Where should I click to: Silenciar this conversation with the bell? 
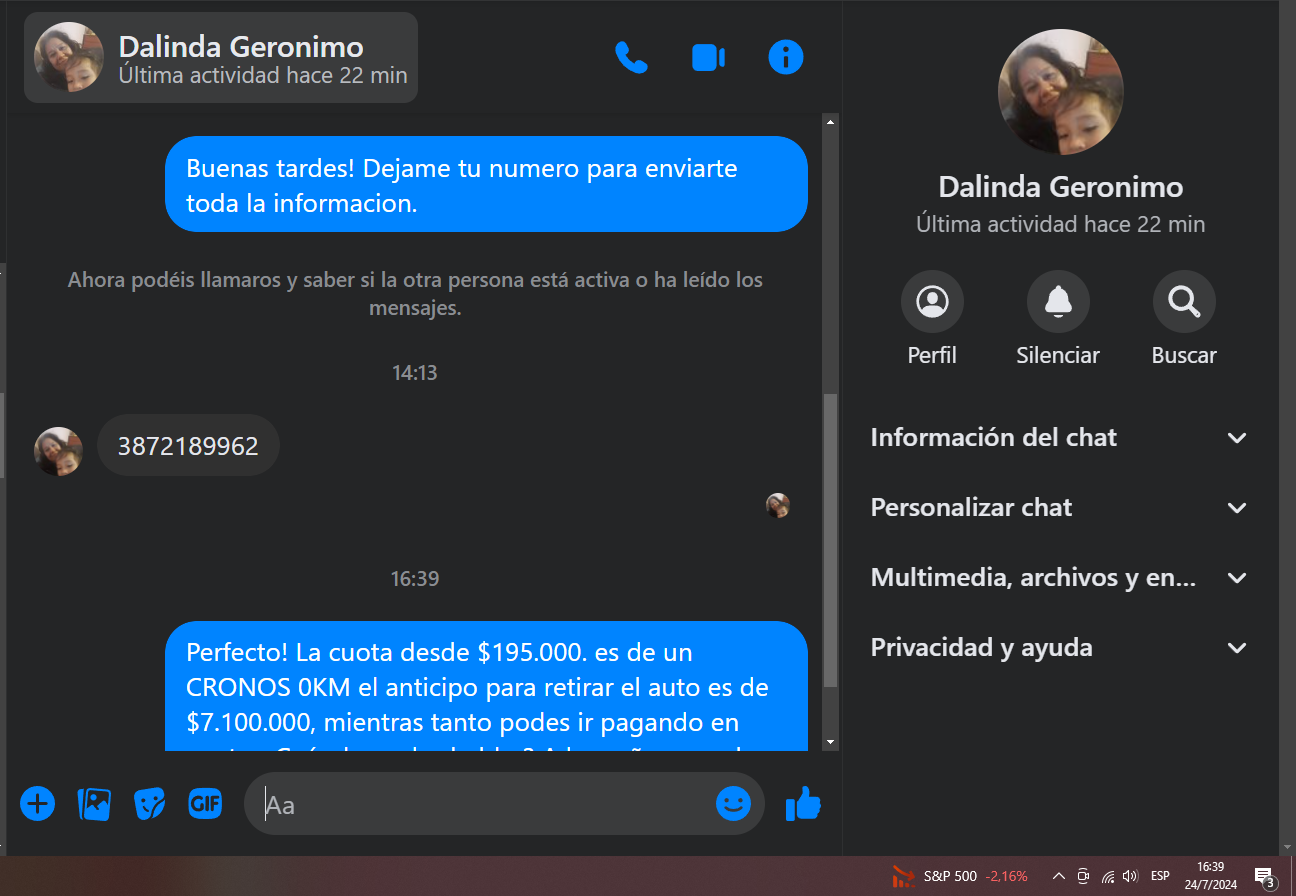1058,302
